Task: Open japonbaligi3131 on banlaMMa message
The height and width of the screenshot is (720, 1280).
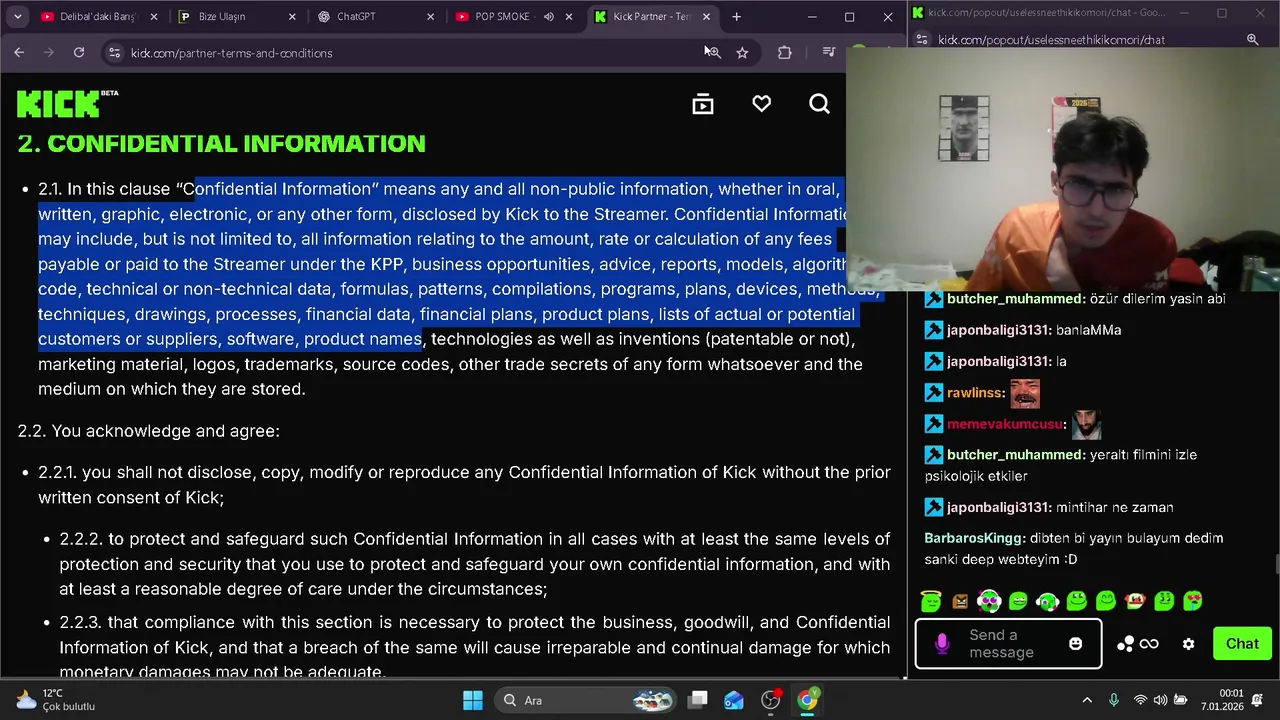Action: (x=998, y=330)
